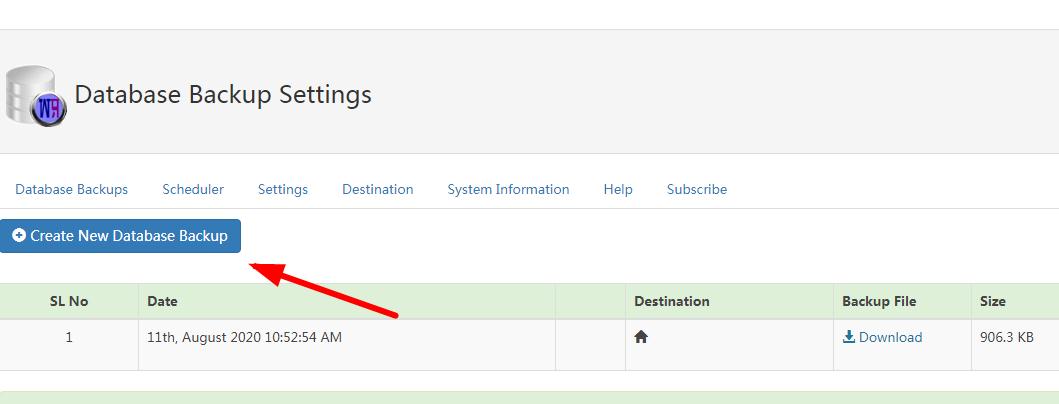Image resolution: width=1059 pixels, height=404 pixels.
Task: Click the SL No column header
Action: [x=69, y=301]
